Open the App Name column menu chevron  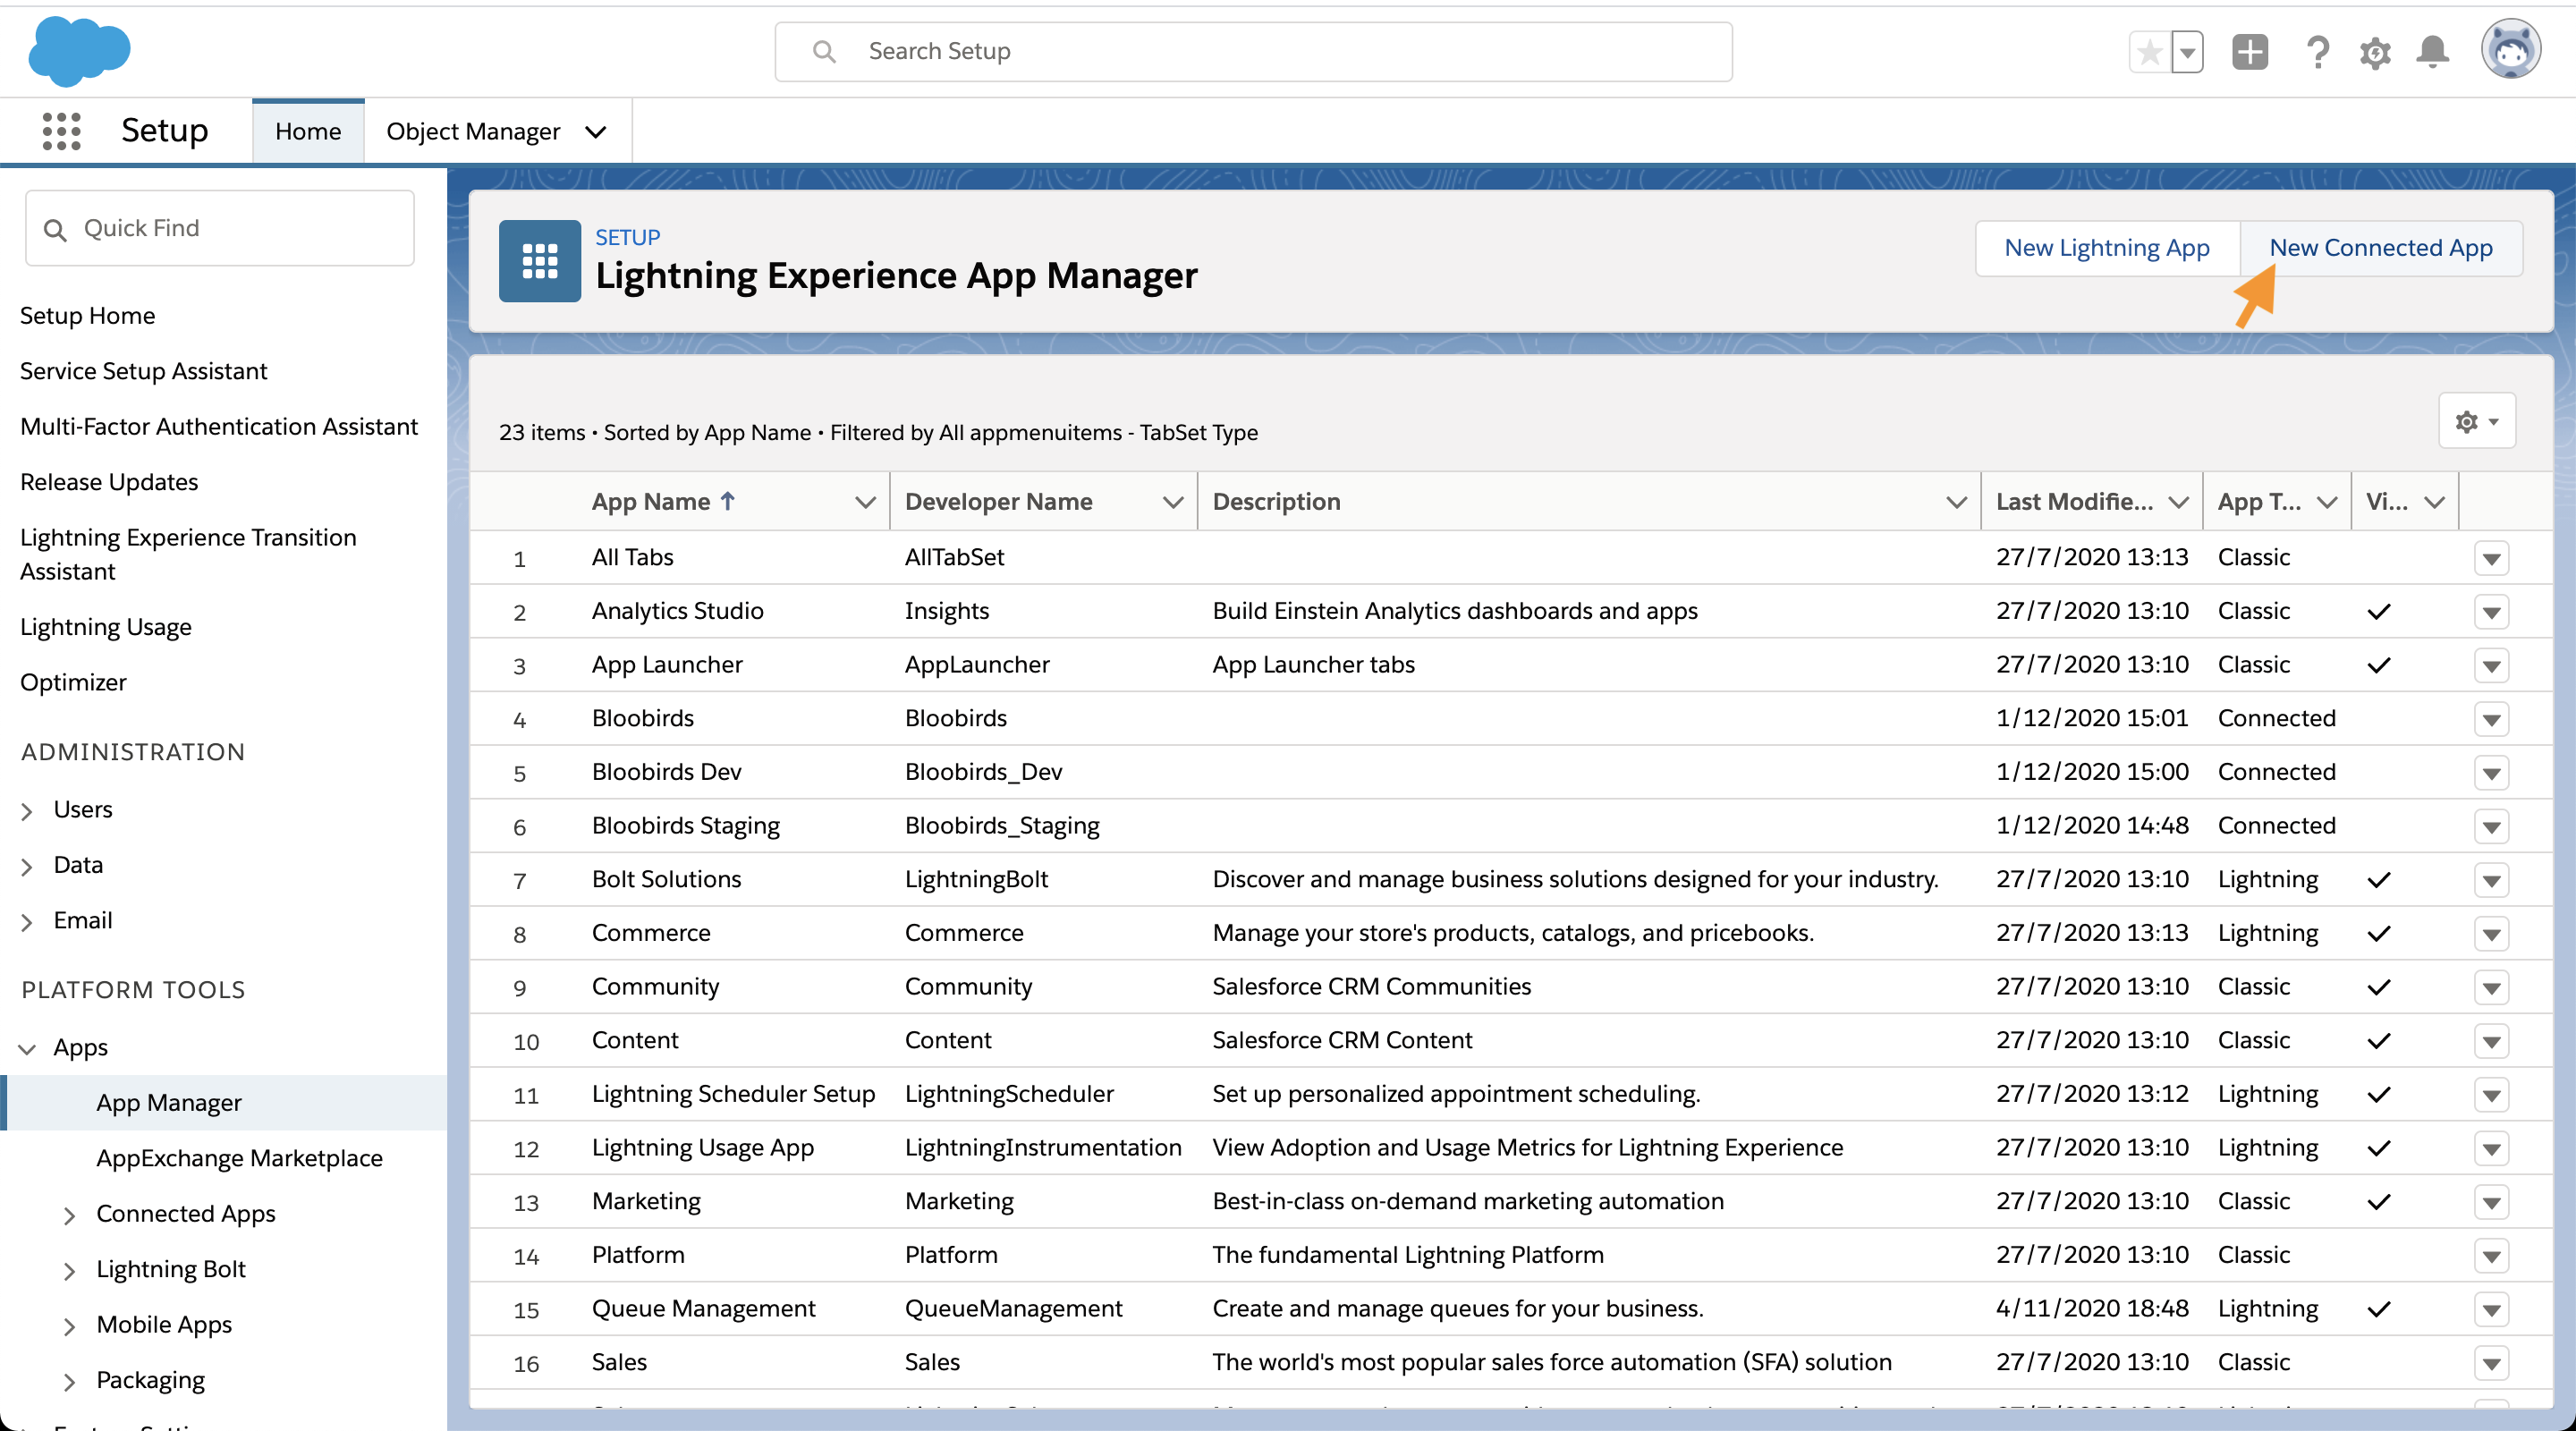(x=865, y=502)
